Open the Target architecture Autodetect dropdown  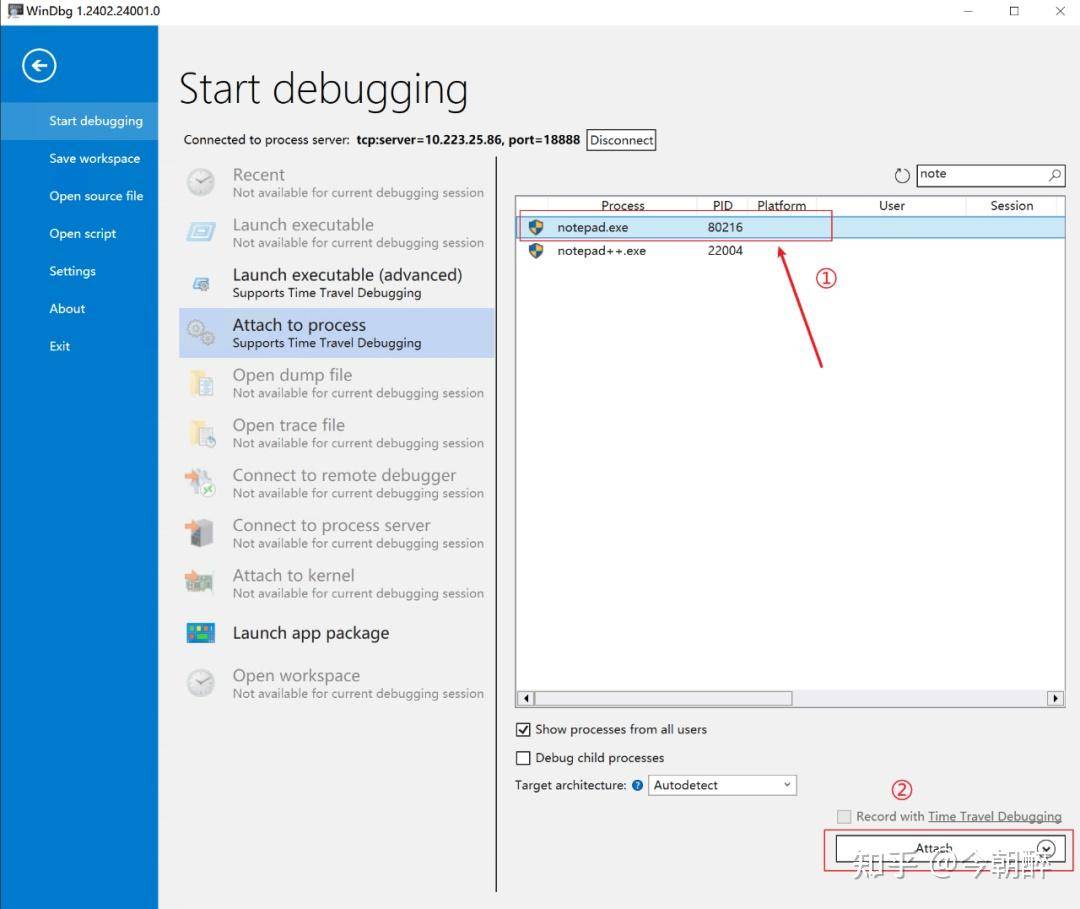point(722,785)
